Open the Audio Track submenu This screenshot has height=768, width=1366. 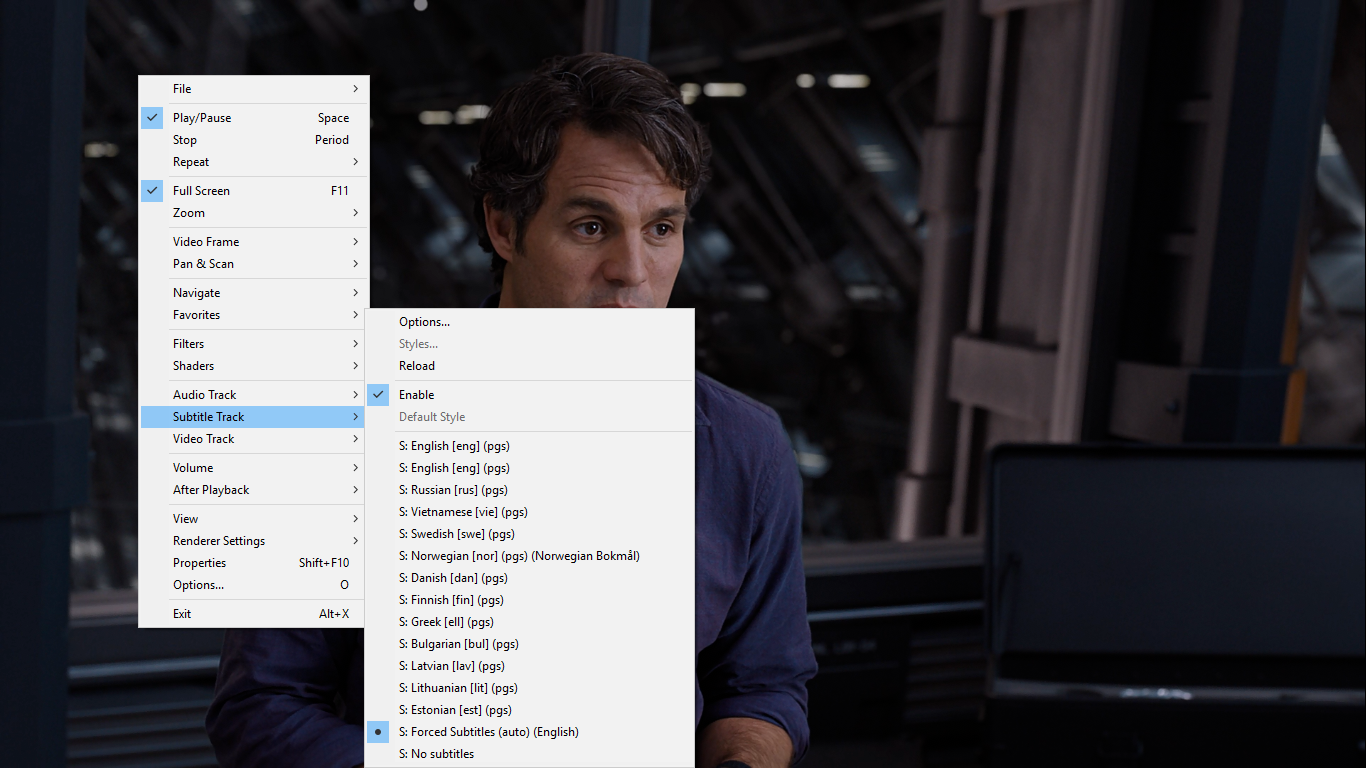pos(253,395)
